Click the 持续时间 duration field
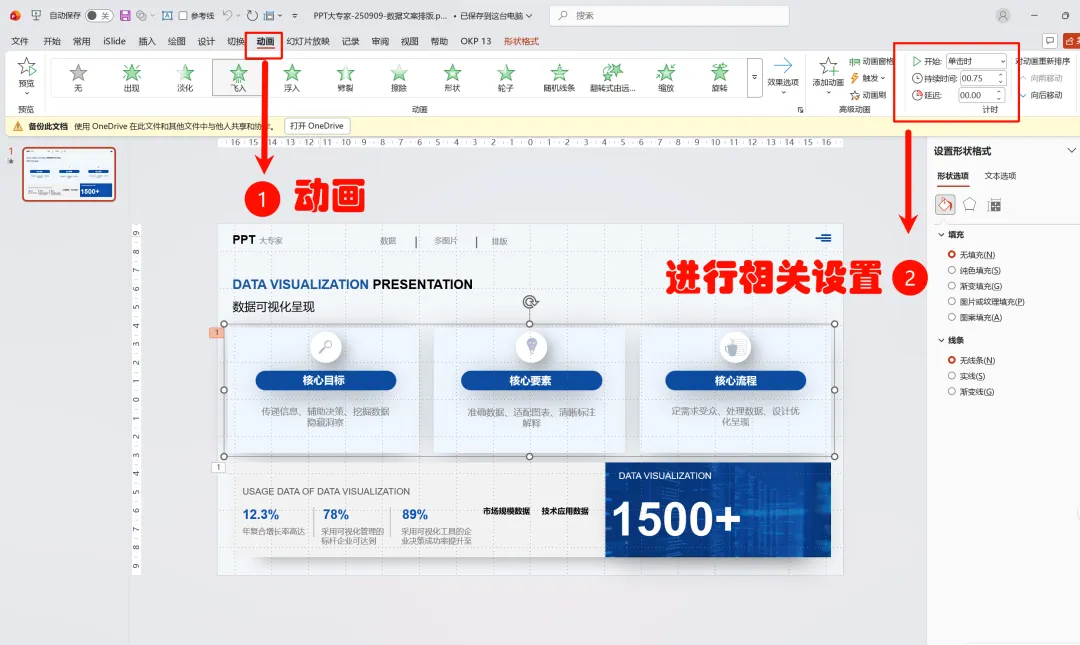 point(982,79)
